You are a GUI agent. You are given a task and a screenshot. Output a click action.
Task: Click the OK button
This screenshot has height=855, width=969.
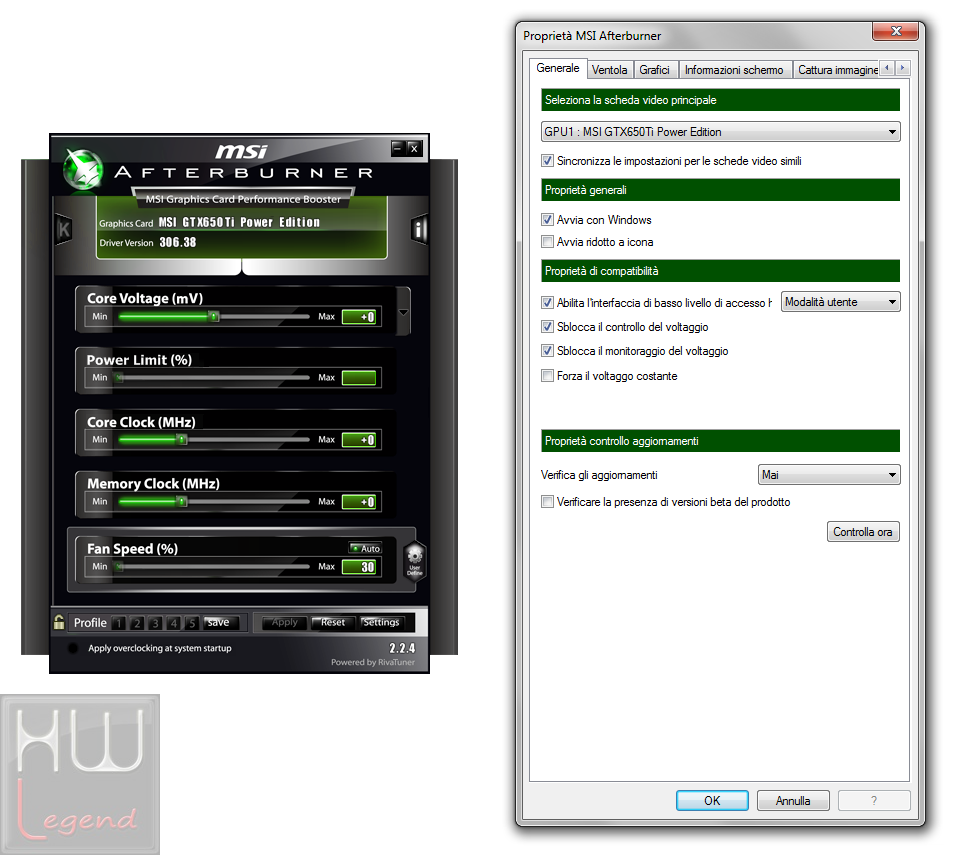click(x=712, y=801)
